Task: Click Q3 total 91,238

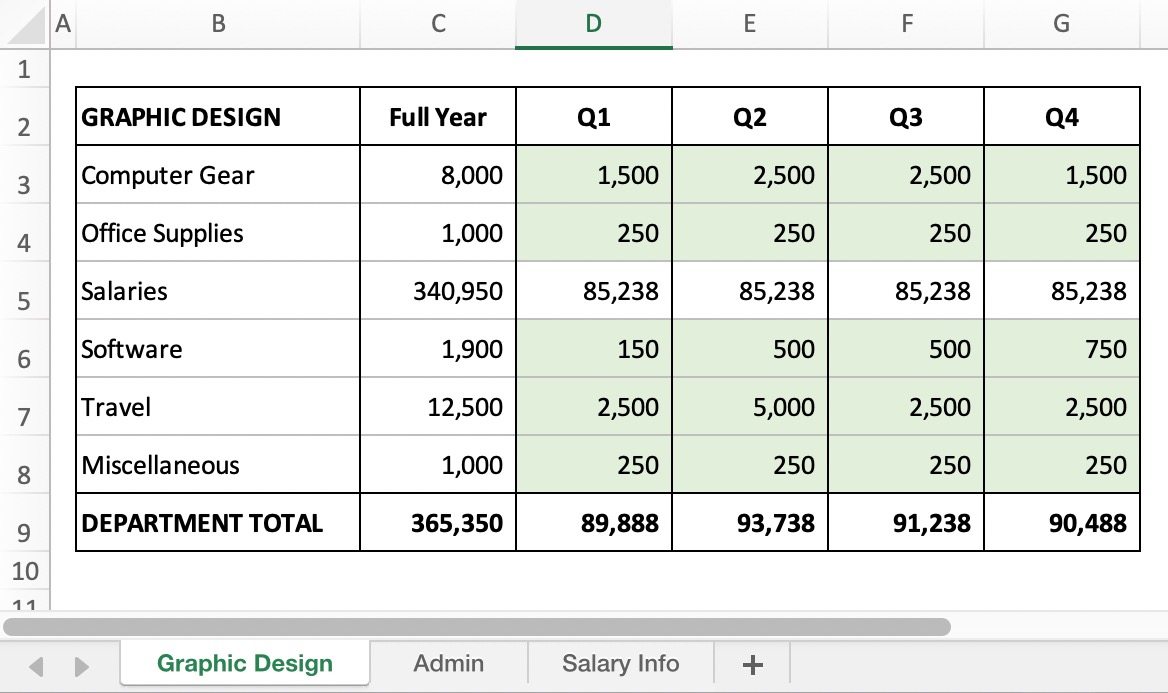Action: (906, 522)
